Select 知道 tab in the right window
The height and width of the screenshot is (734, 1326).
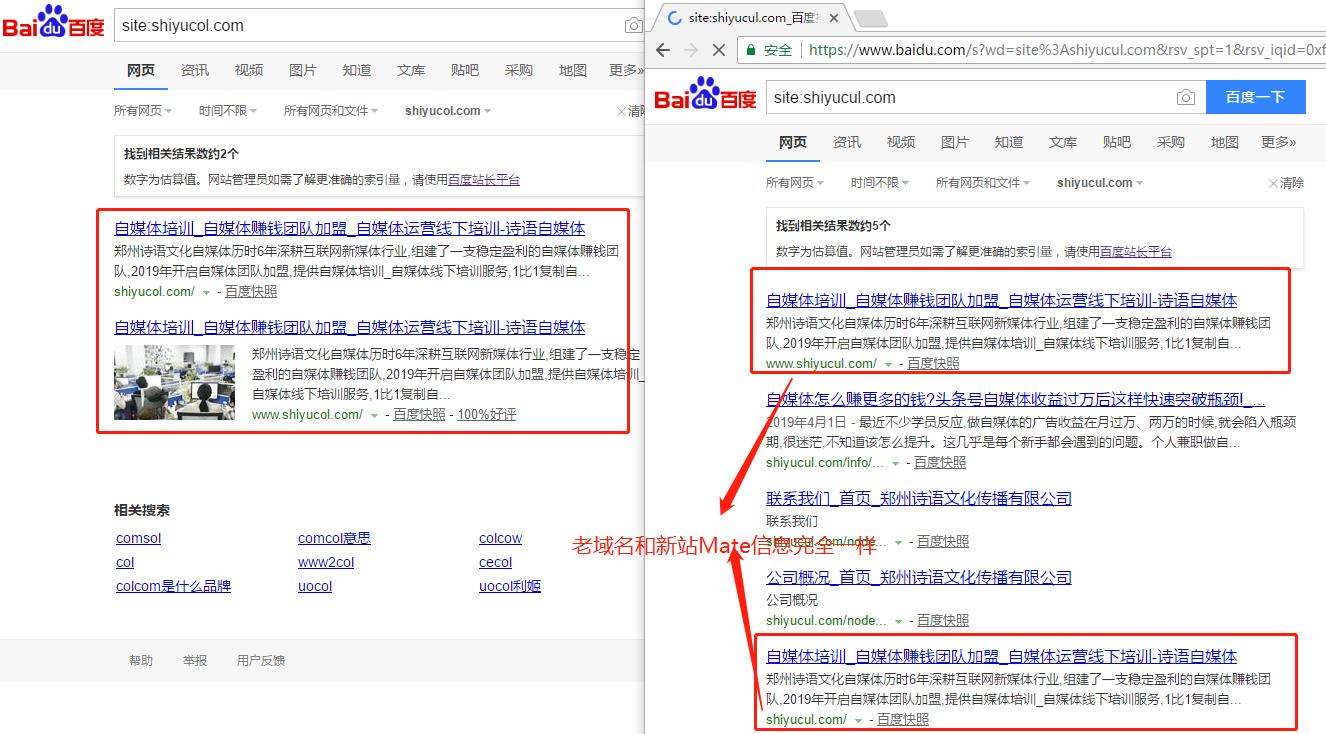coord(1009,142)
